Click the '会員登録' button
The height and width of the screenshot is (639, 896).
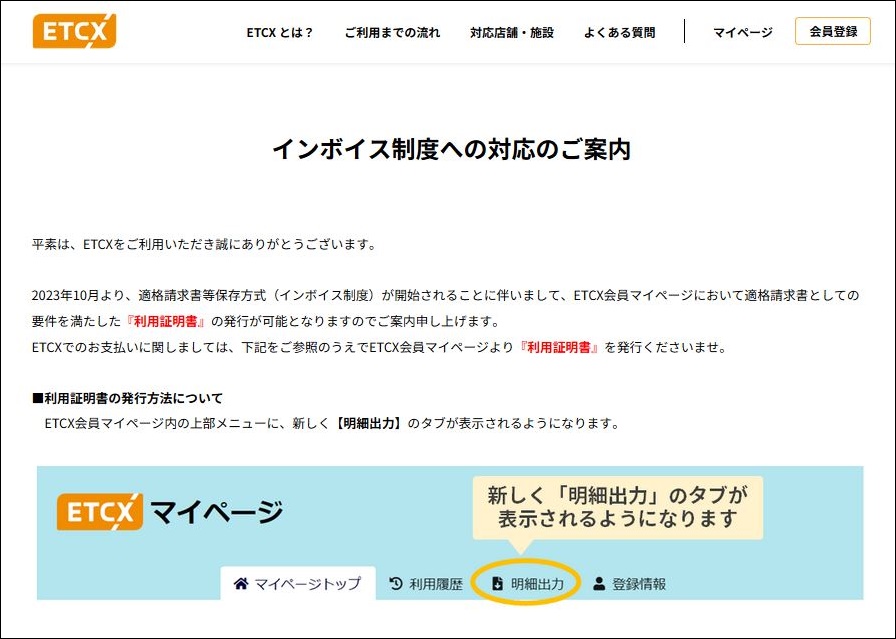(x=833, y=31)
